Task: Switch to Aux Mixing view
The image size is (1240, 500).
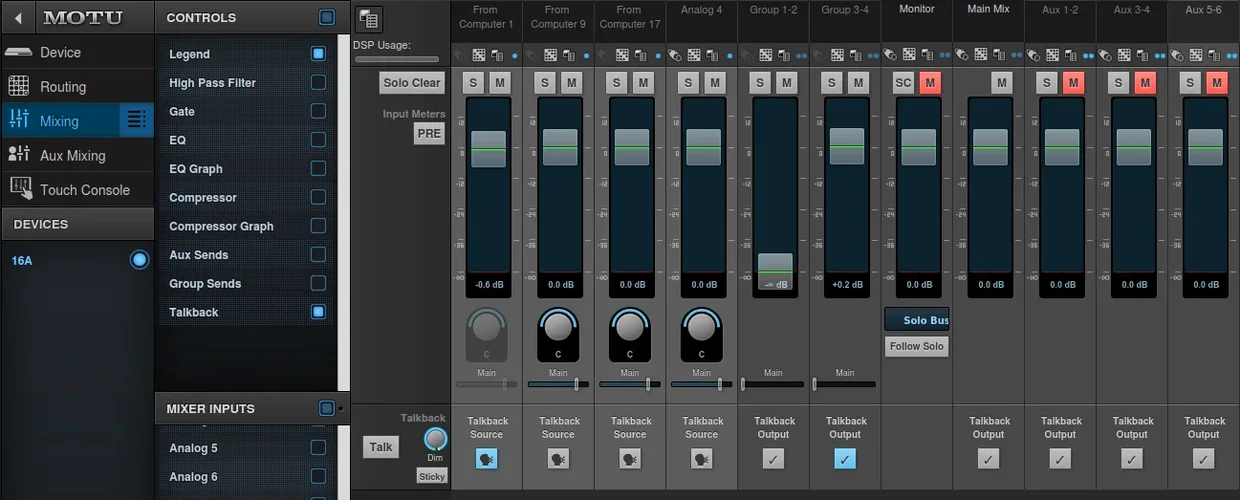Action: tap(72, 155)
